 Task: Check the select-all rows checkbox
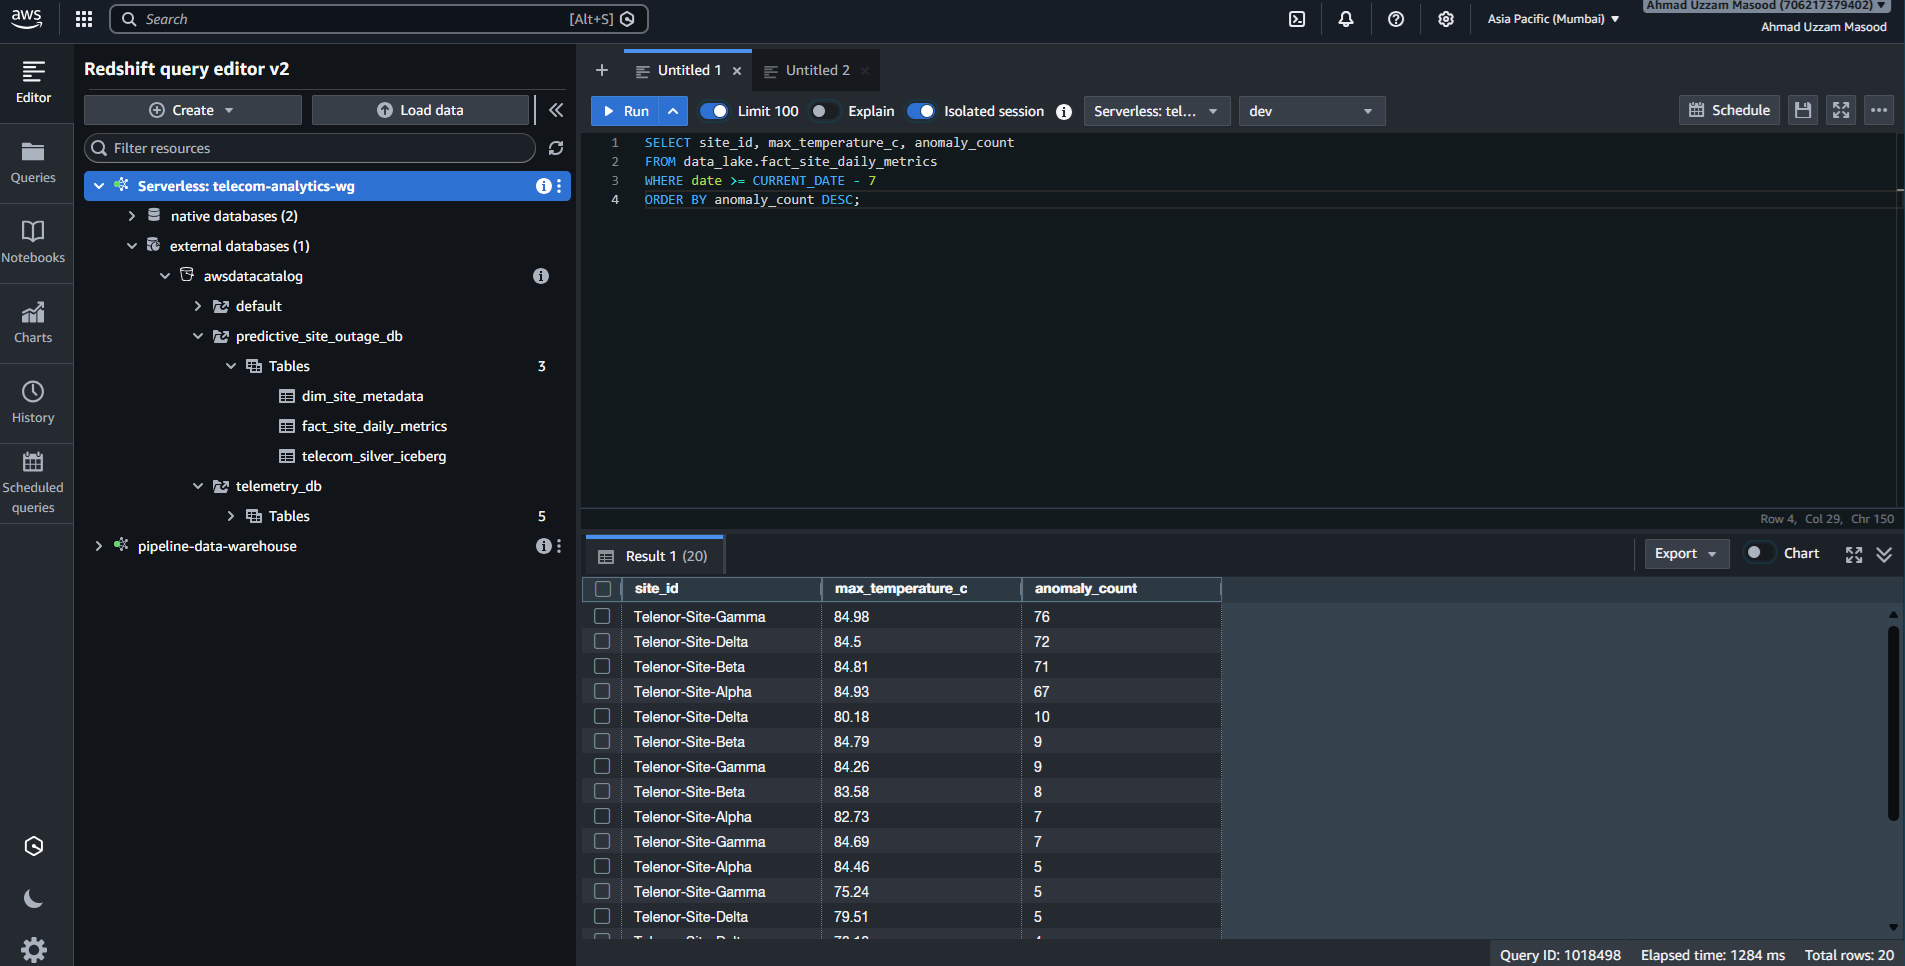603,589
